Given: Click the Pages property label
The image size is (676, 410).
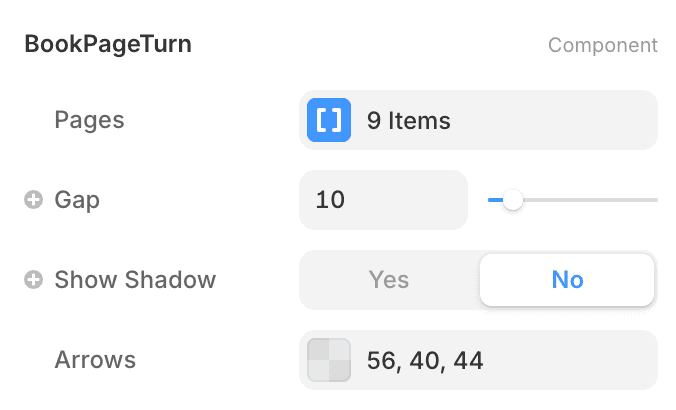Looking at the screenshot, I should [x=89, y=120].
